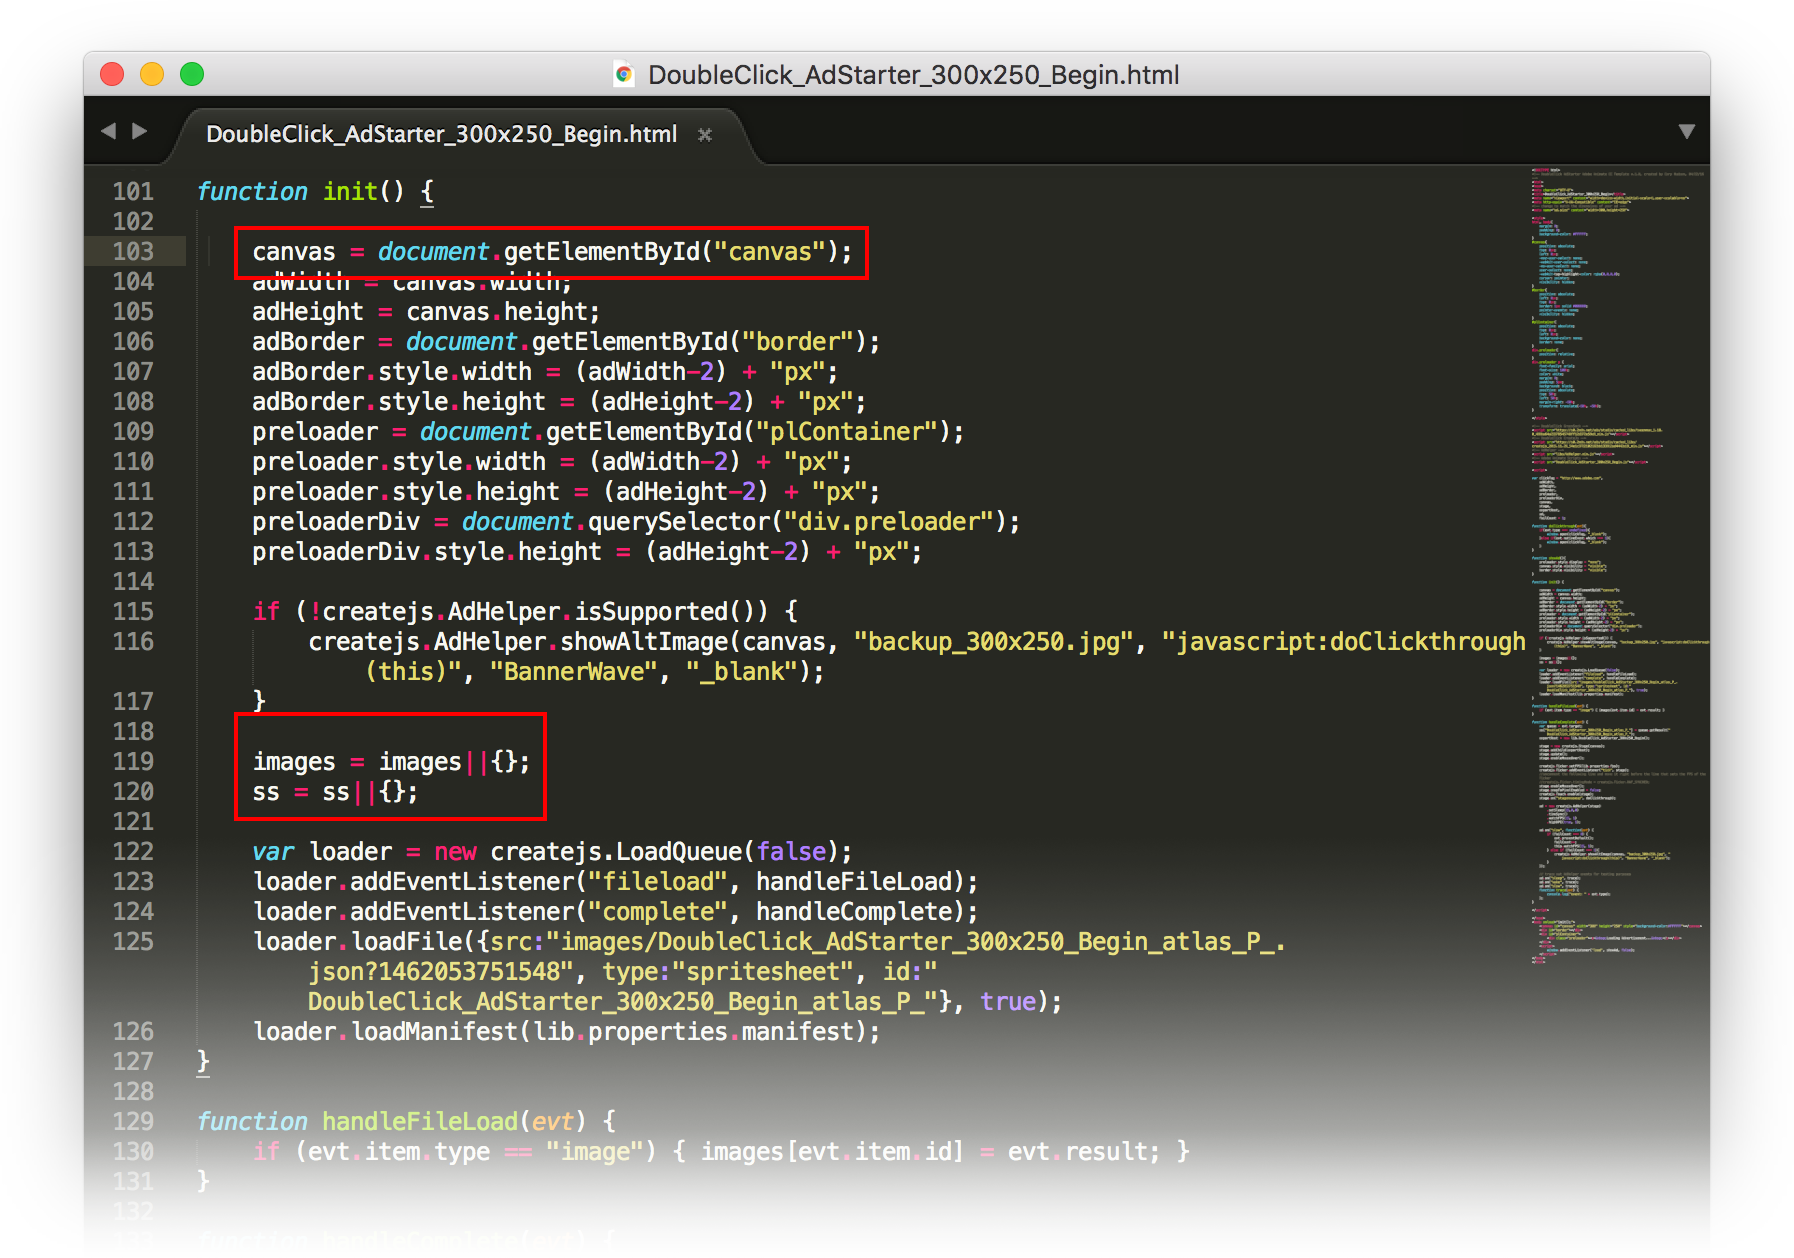Open the tab list dropdown triangle
This screenshot has width=1794, height=1258.
point(1686,132)
